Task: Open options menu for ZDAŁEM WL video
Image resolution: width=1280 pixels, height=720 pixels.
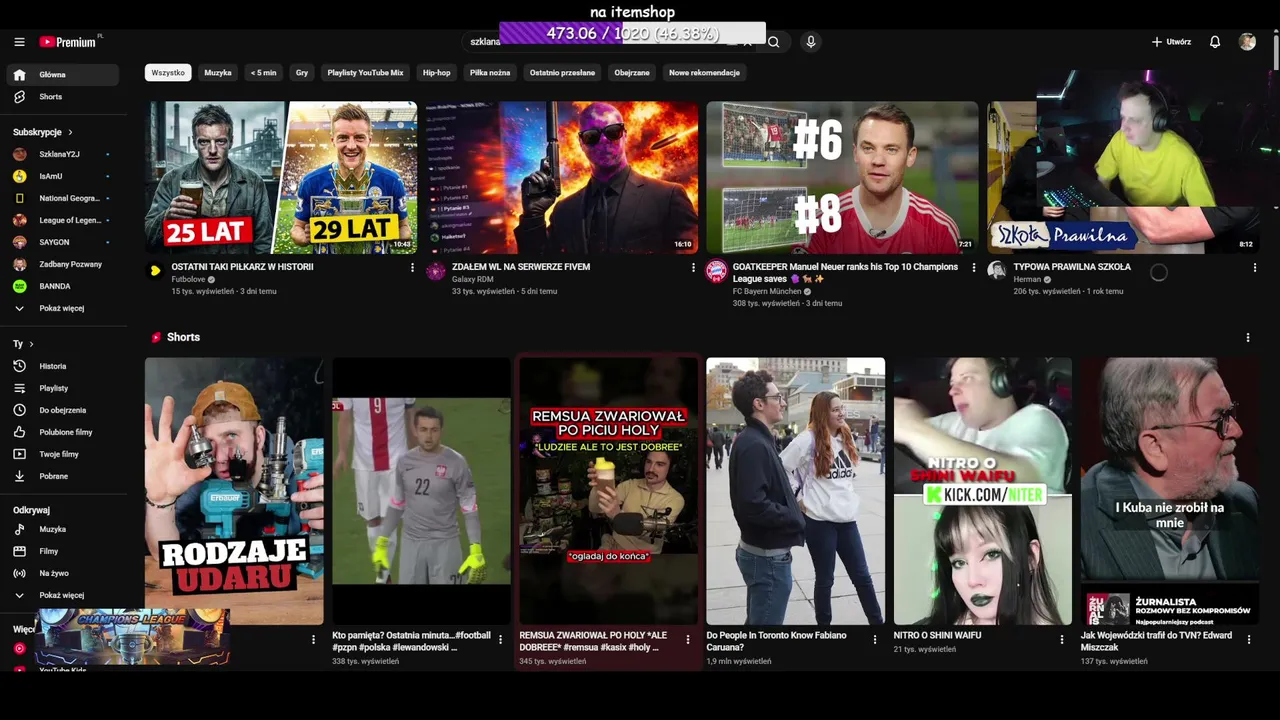Action: coord(693,268)
